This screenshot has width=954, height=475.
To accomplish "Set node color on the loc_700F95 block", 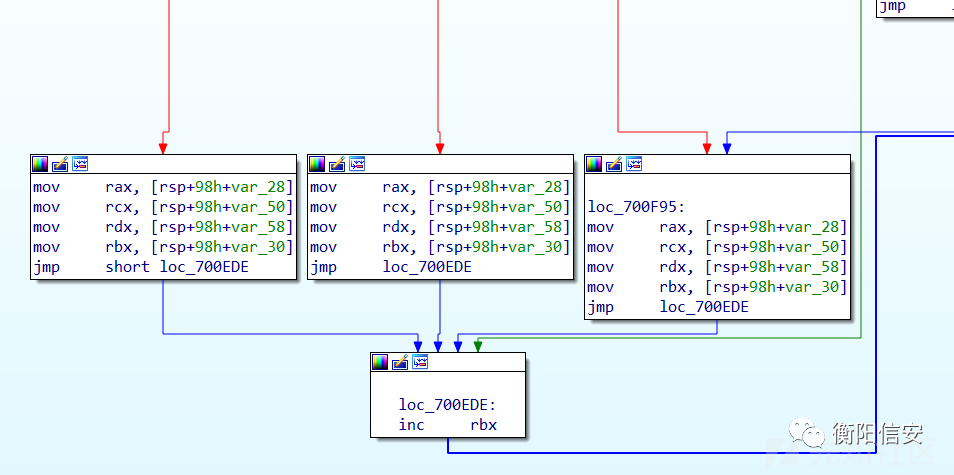I will pyautogui.click(x=594, y=164).
